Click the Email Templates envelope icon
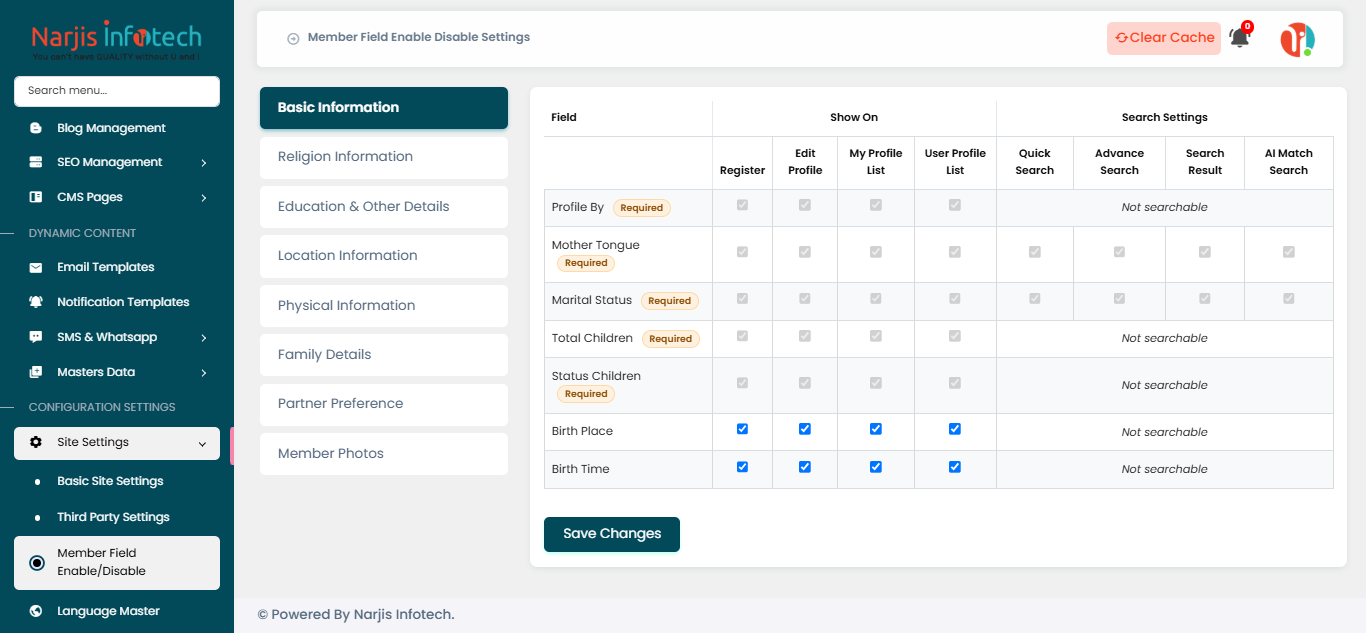Screen dimensions: 1366x633 tap(36, 267)
